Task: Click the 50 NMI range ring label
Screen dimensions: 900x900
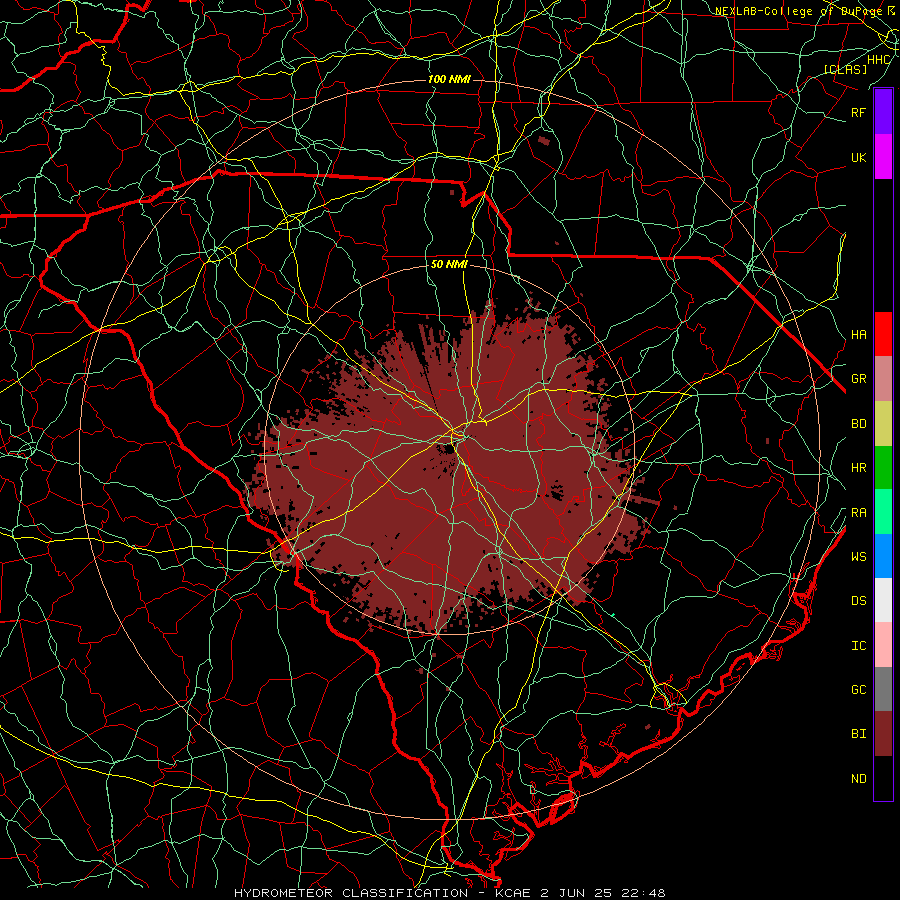Action: click(449, 264)
